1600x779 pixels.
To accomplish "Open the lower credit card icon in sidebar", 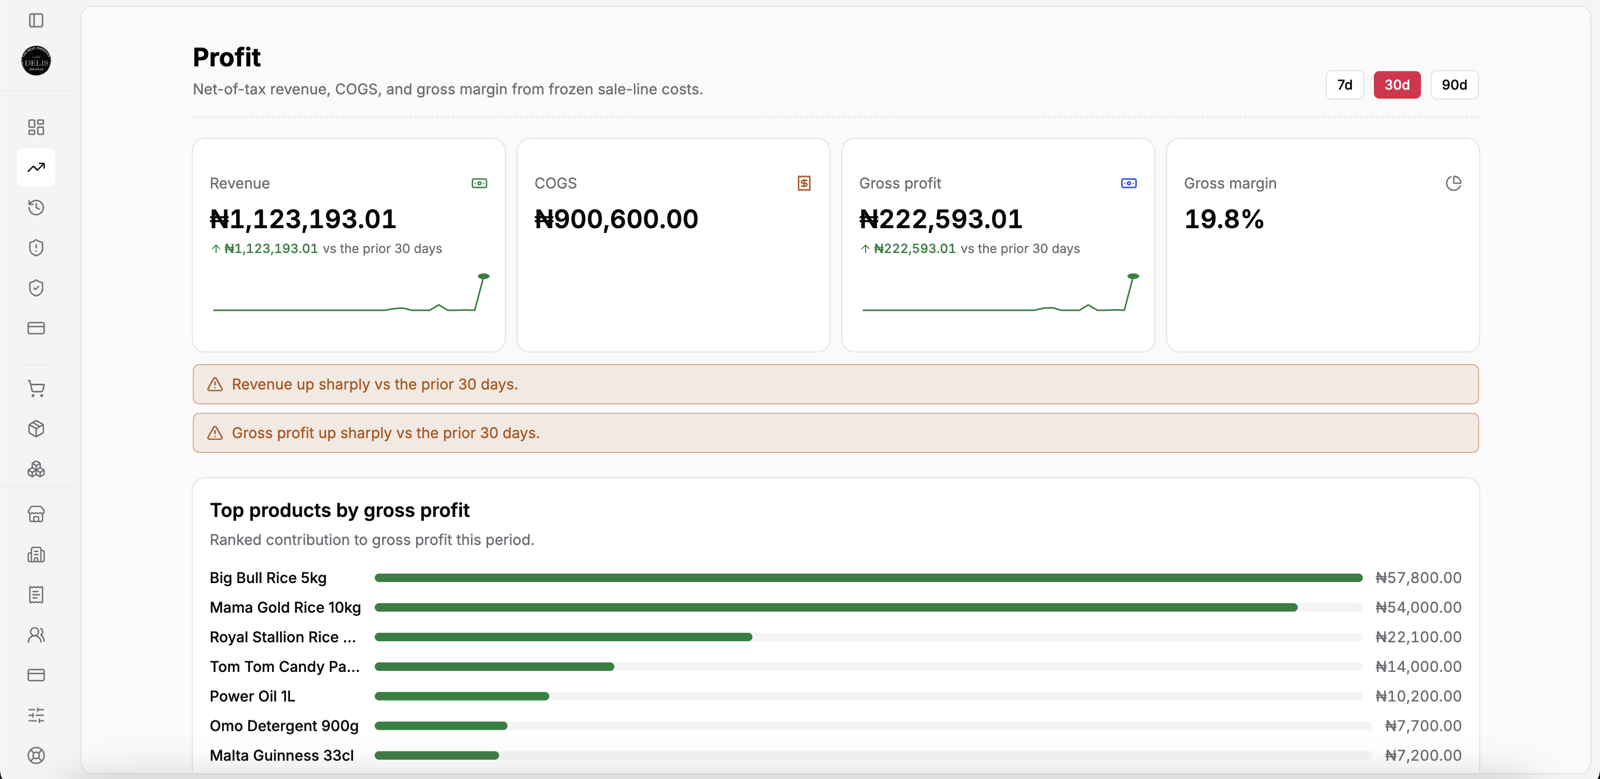I will pos(36,675).
